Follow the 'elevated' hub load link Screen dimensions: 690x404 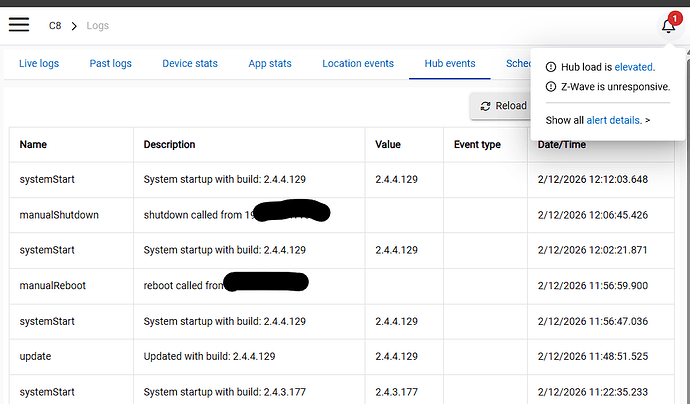click(x=634, y=67)
